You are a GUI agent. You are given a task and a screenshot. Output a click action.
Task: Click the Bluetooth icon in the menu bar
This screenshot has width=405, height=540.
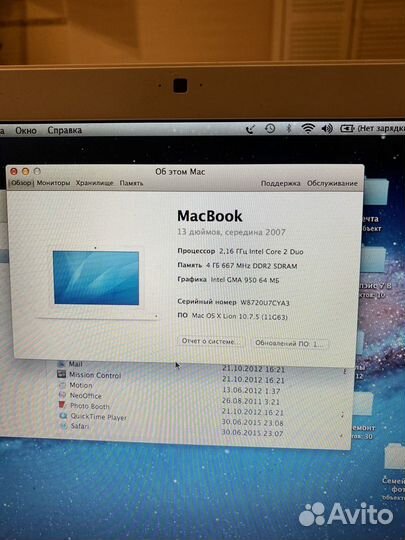click(x=289, y=129)
